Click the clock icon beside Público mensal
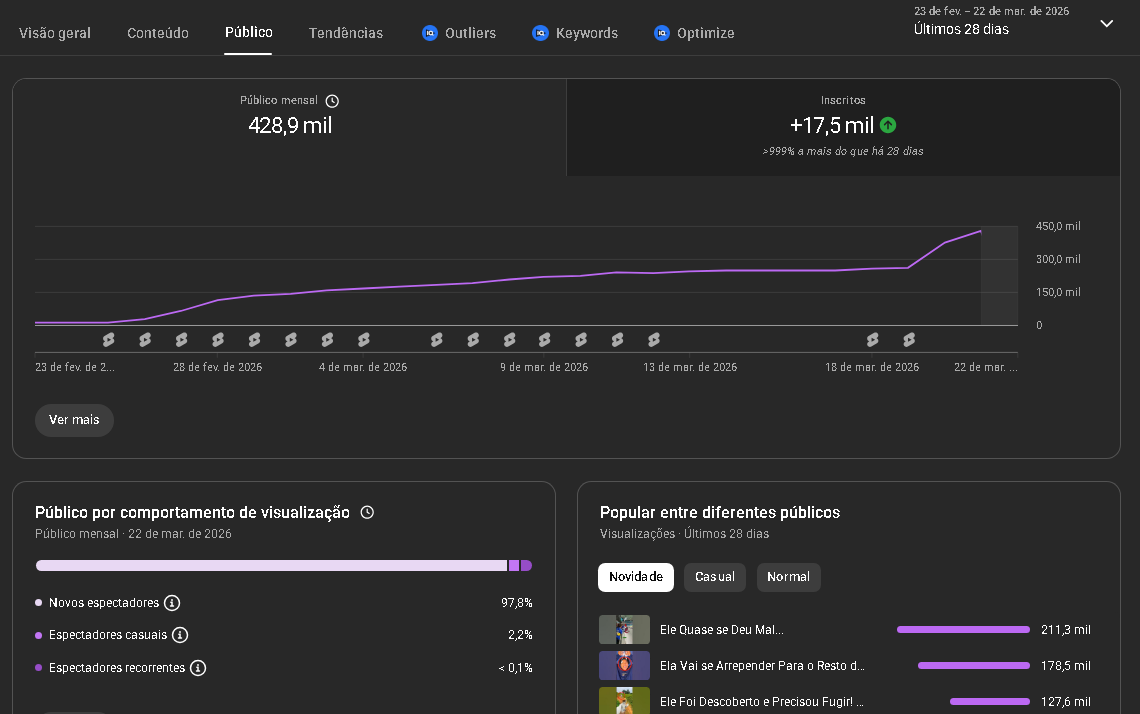 pos(332,101)
